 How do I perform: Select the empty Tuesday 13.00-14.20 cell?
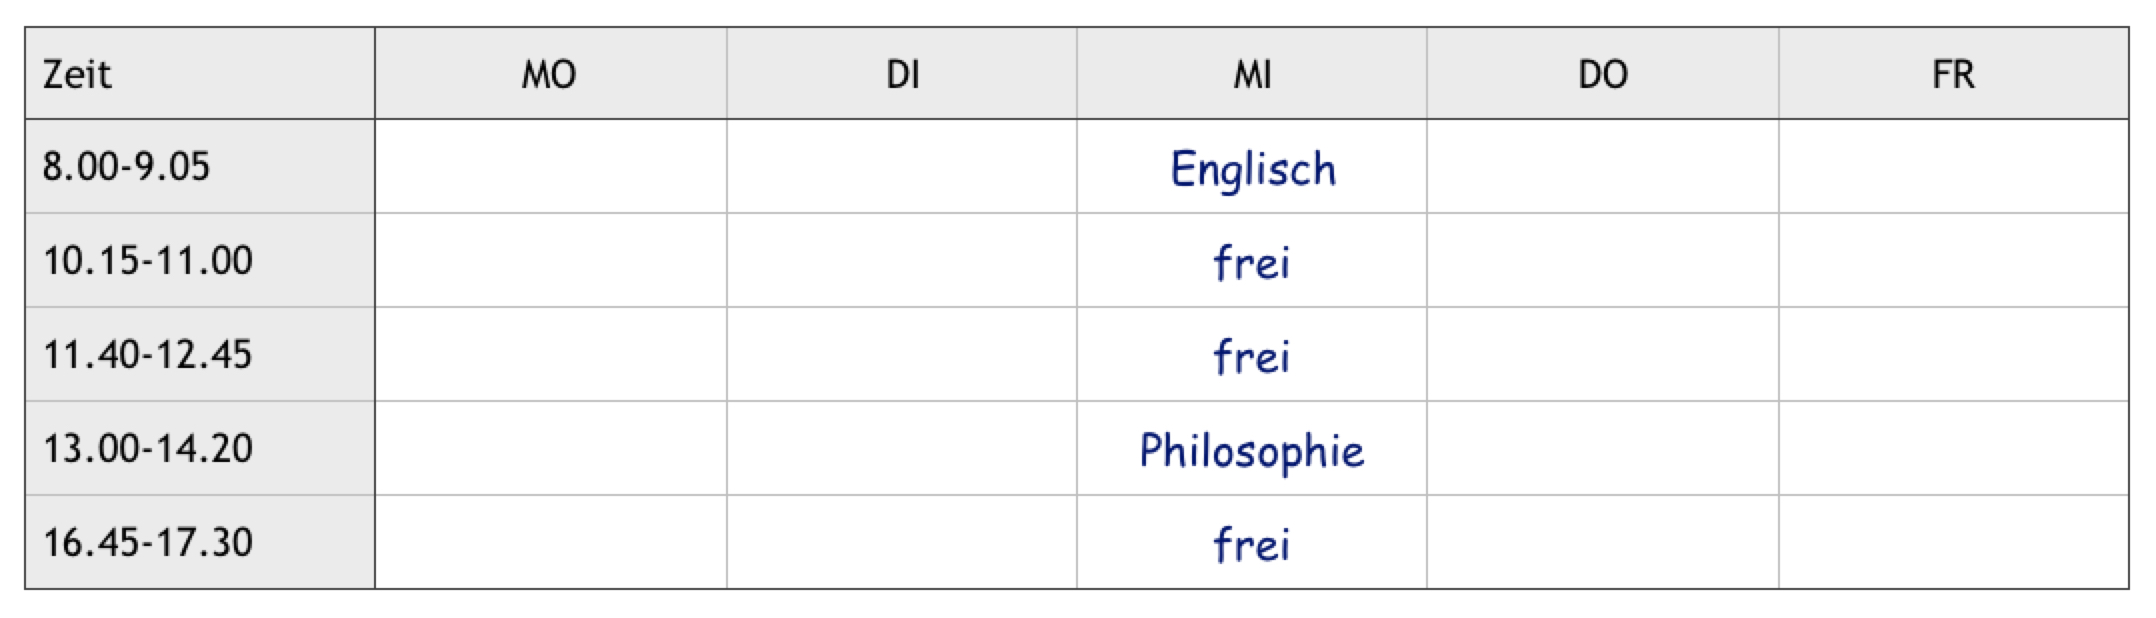pyautogui.click(x=902, y=448)
